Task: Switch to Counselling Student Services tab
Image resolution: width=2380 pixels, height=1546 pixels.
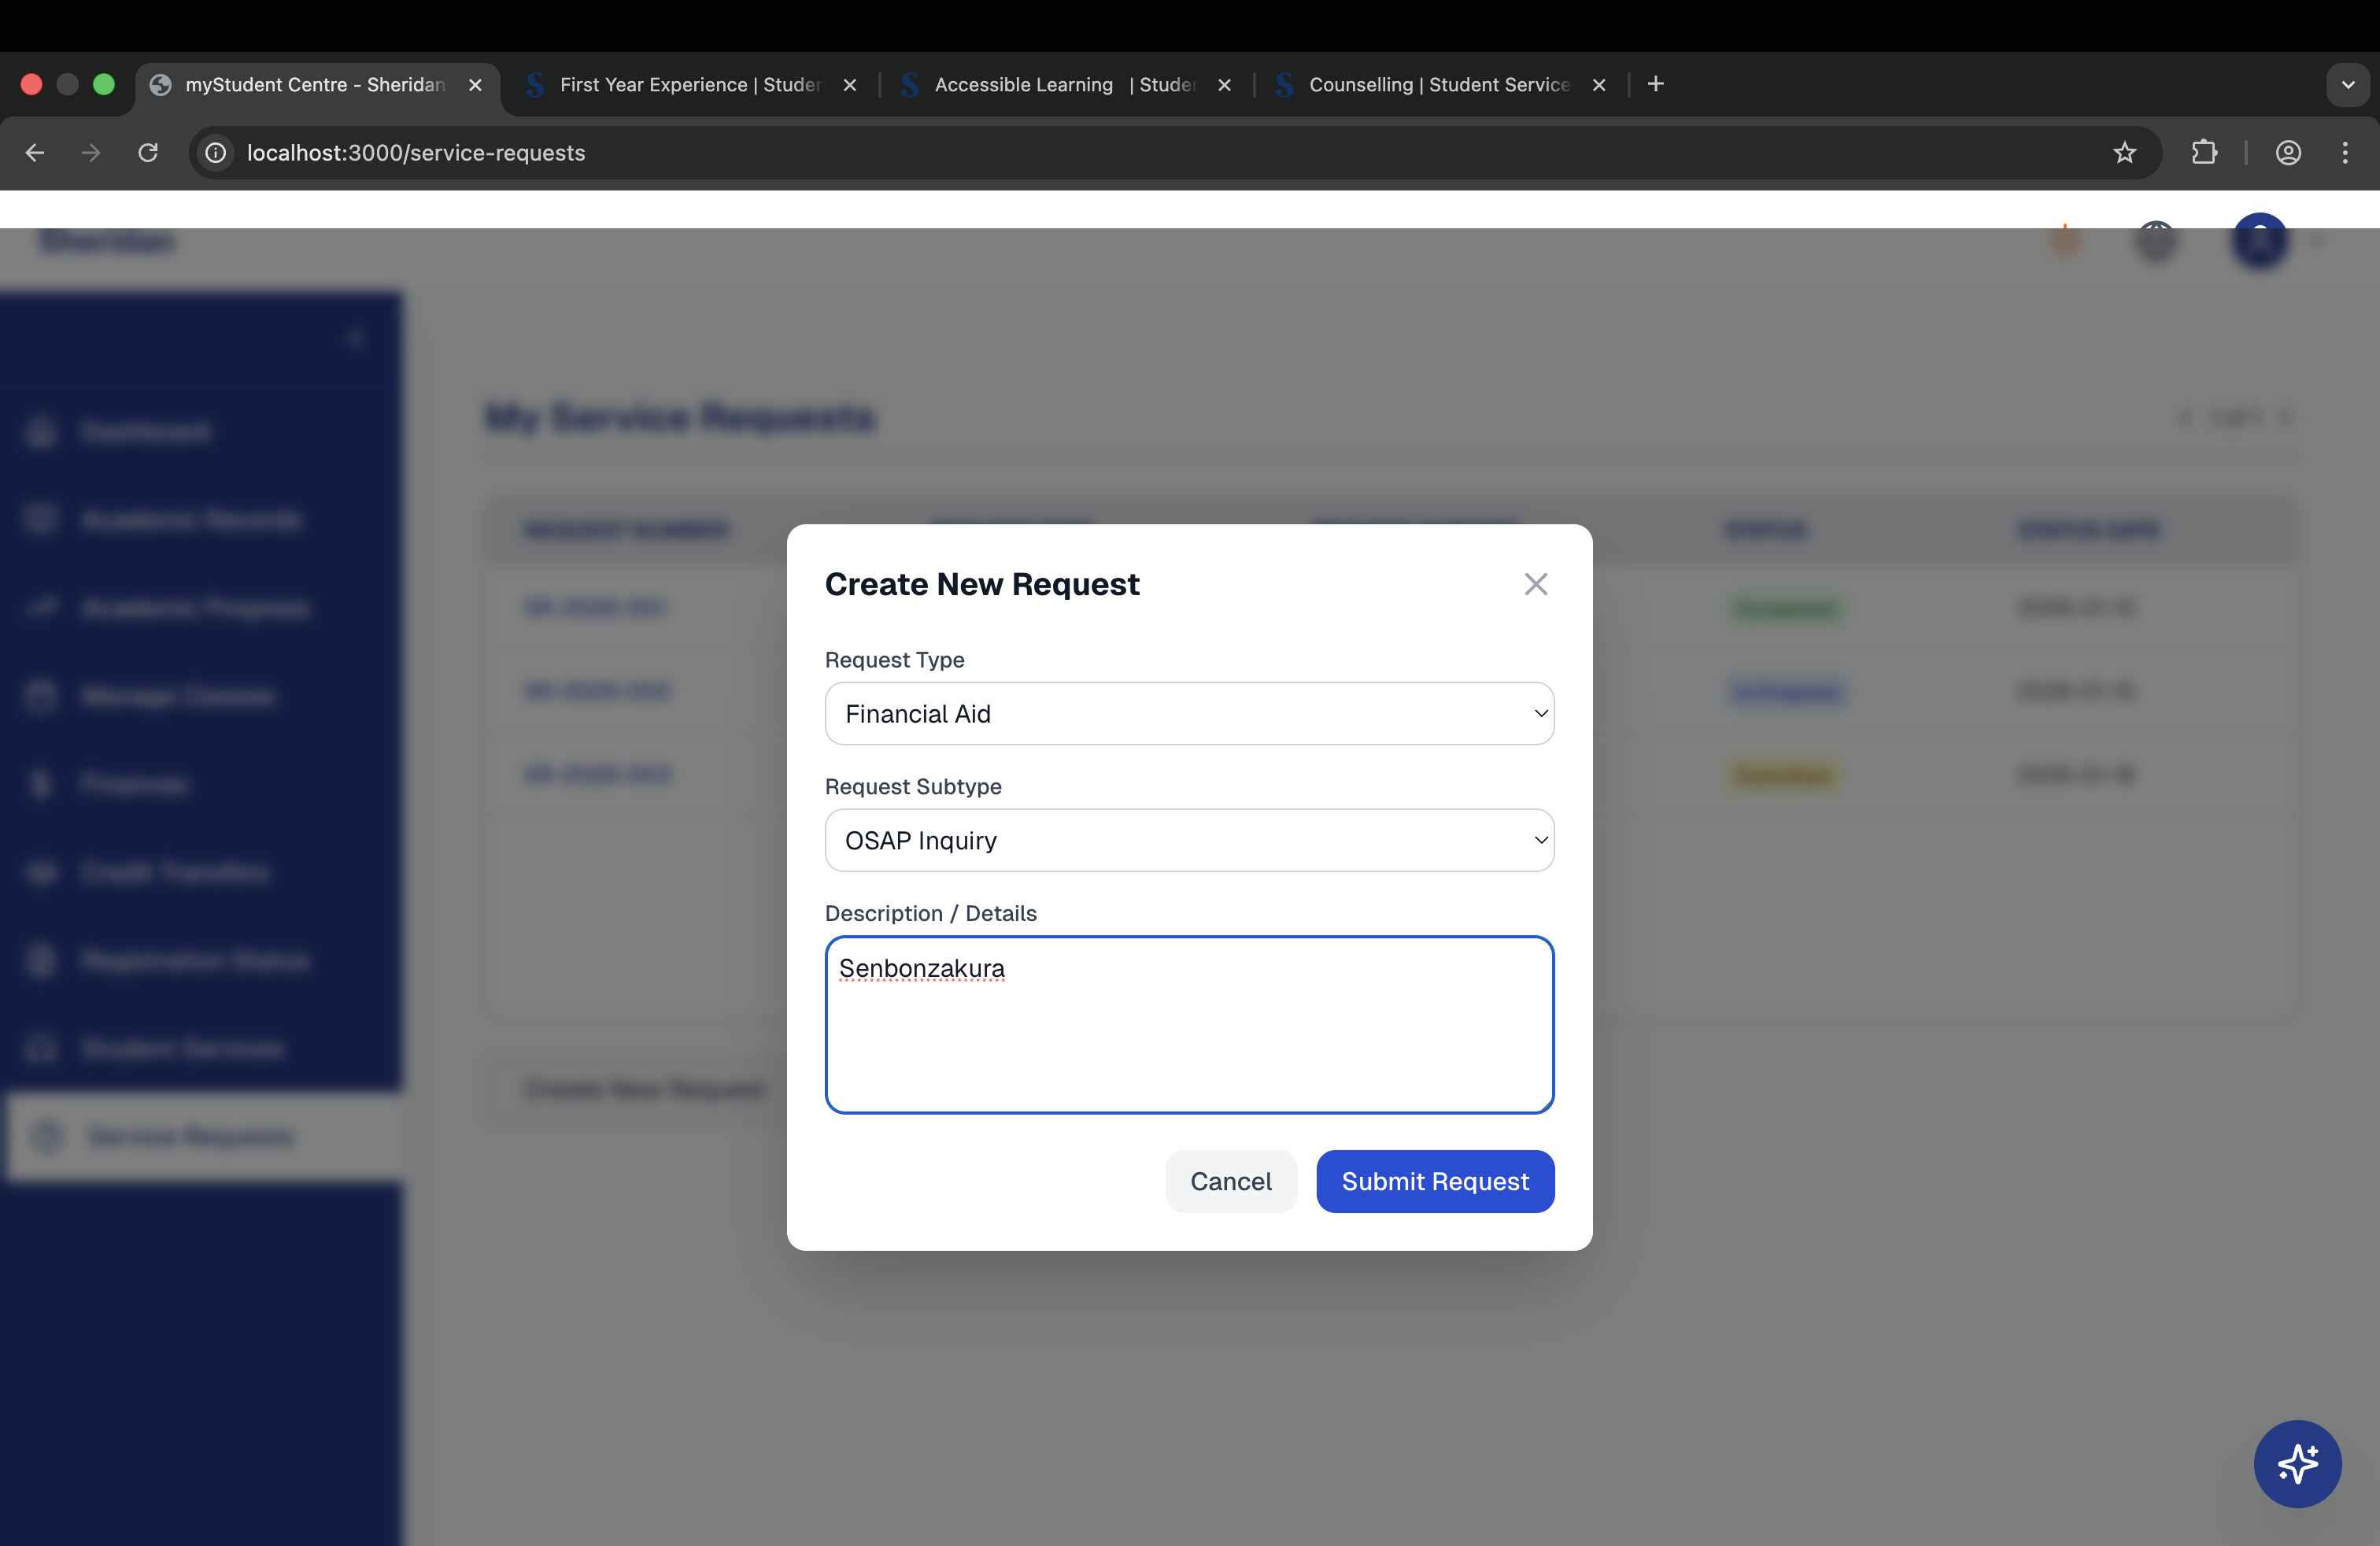Action: 1438,85
